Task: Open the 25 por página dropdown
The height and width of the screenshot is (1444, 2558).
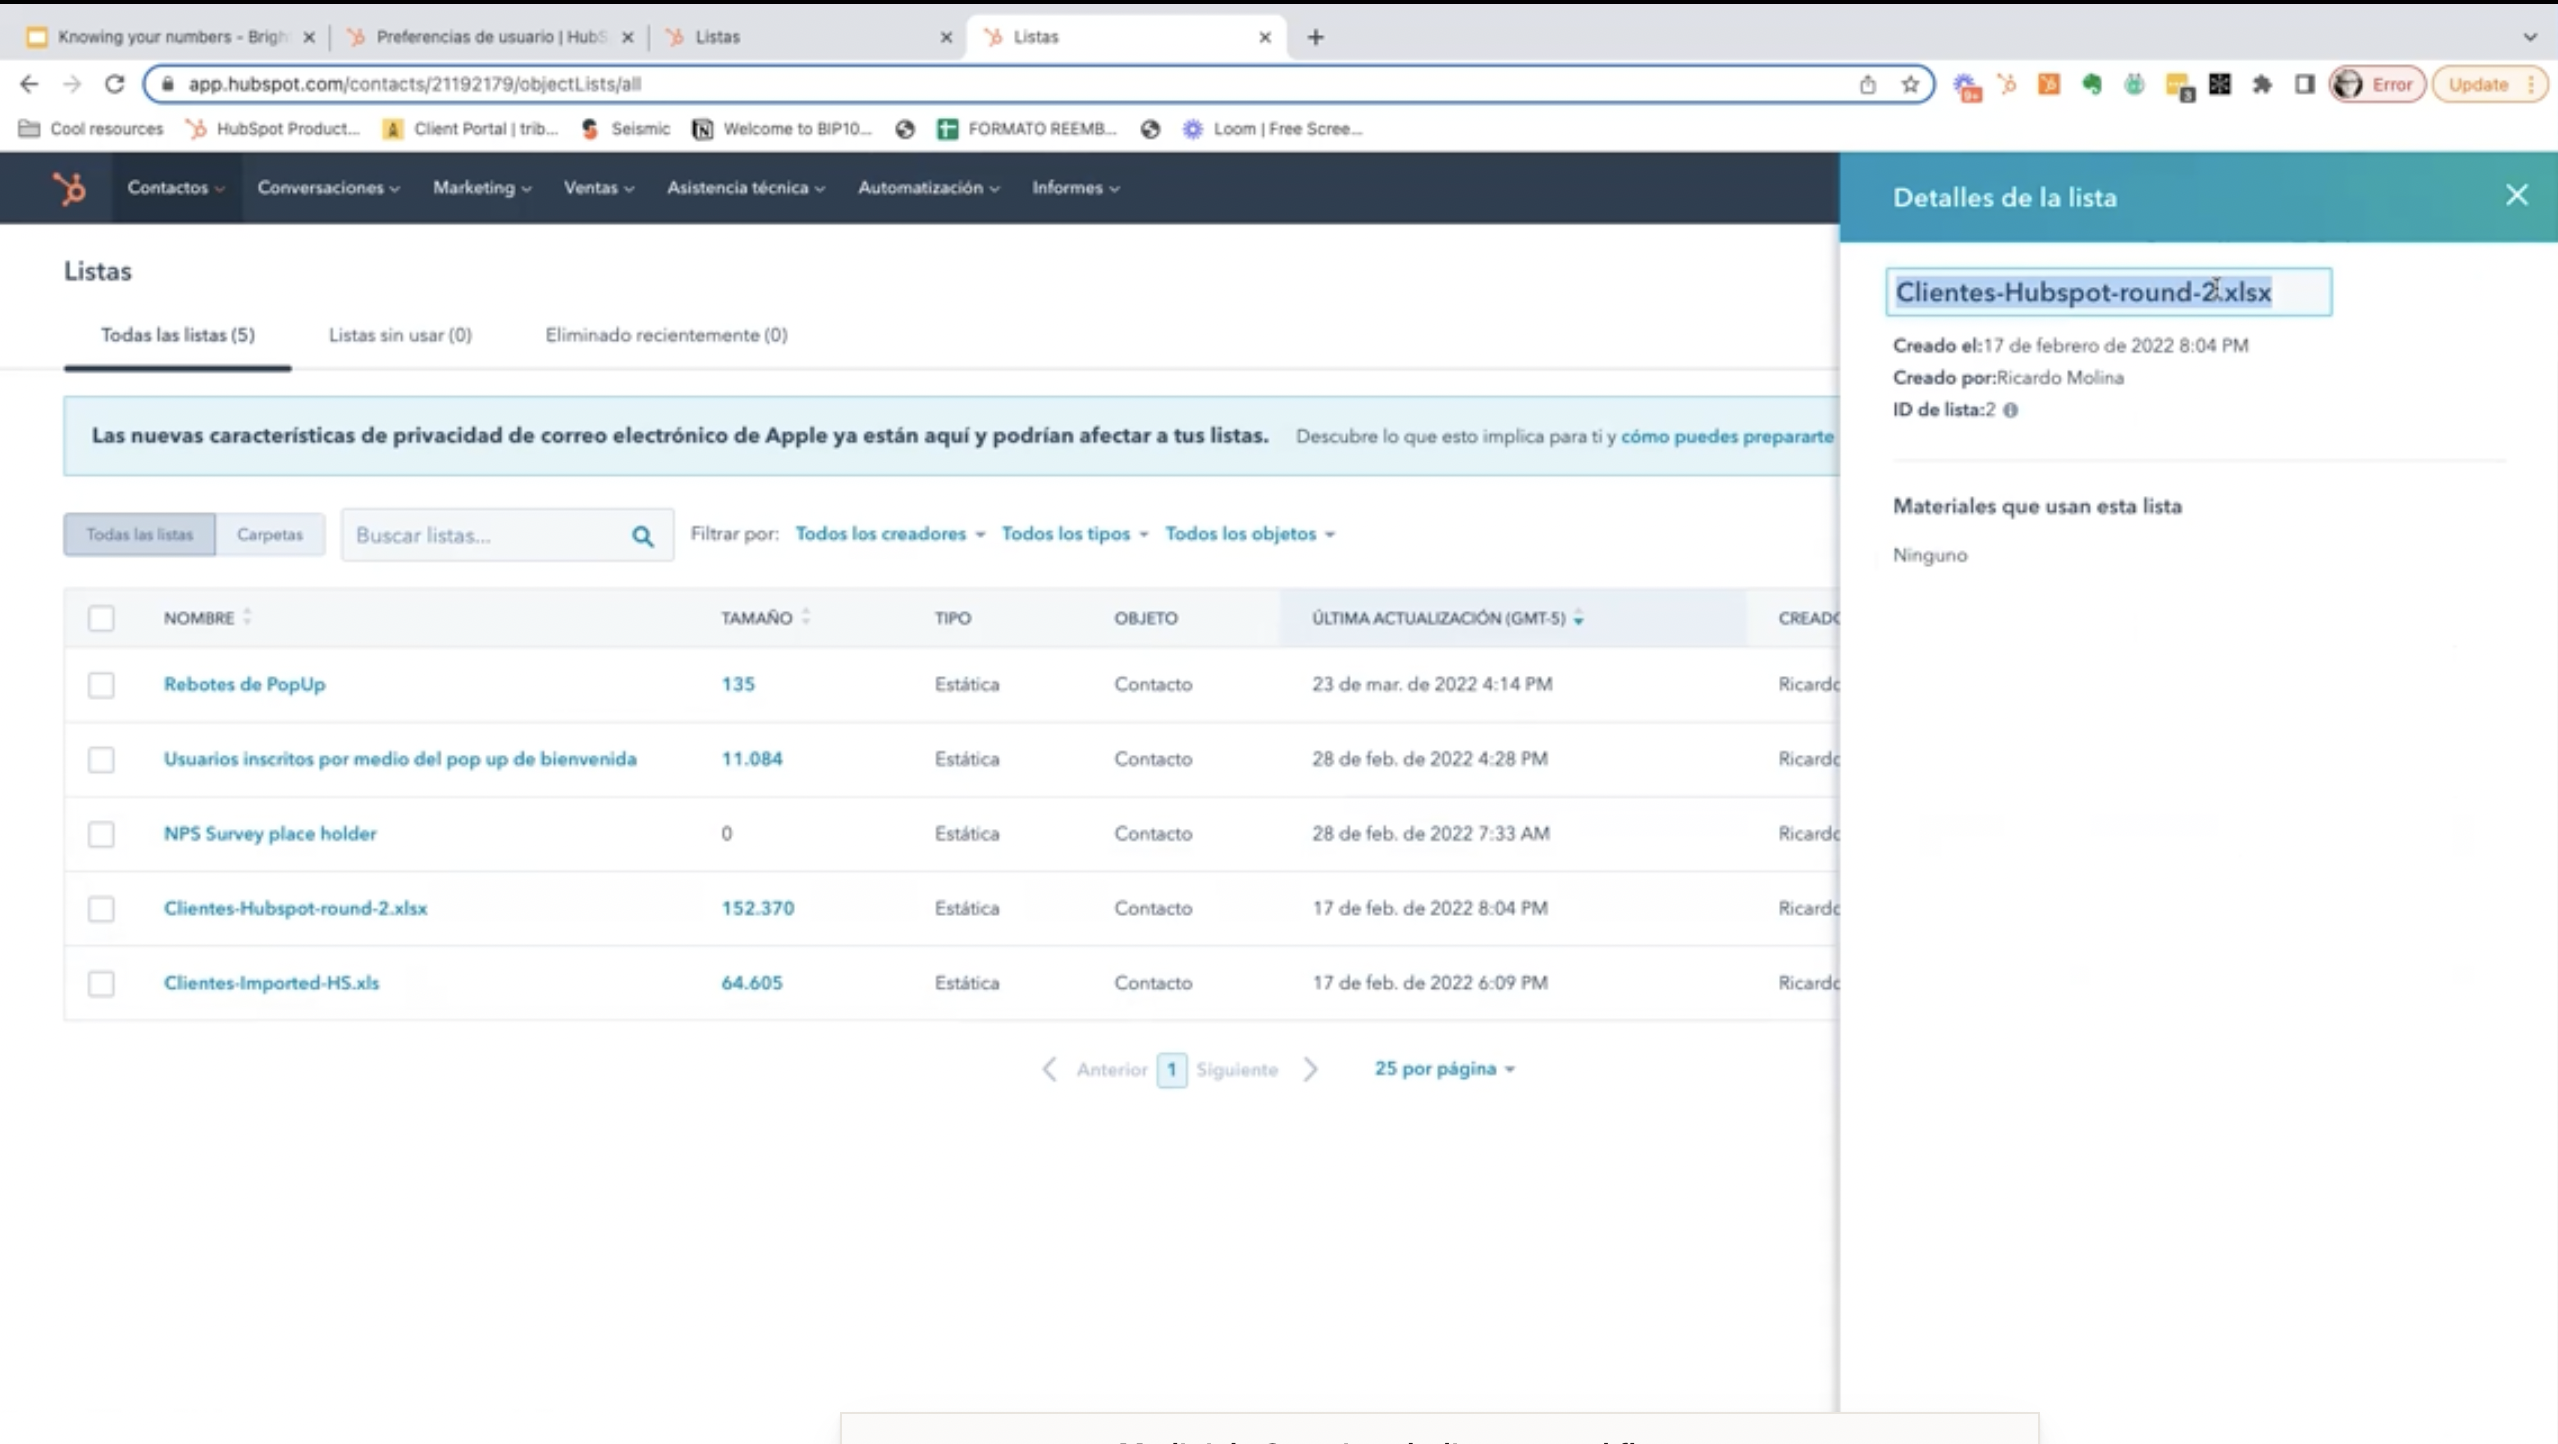Action: pos(1443,1069)
